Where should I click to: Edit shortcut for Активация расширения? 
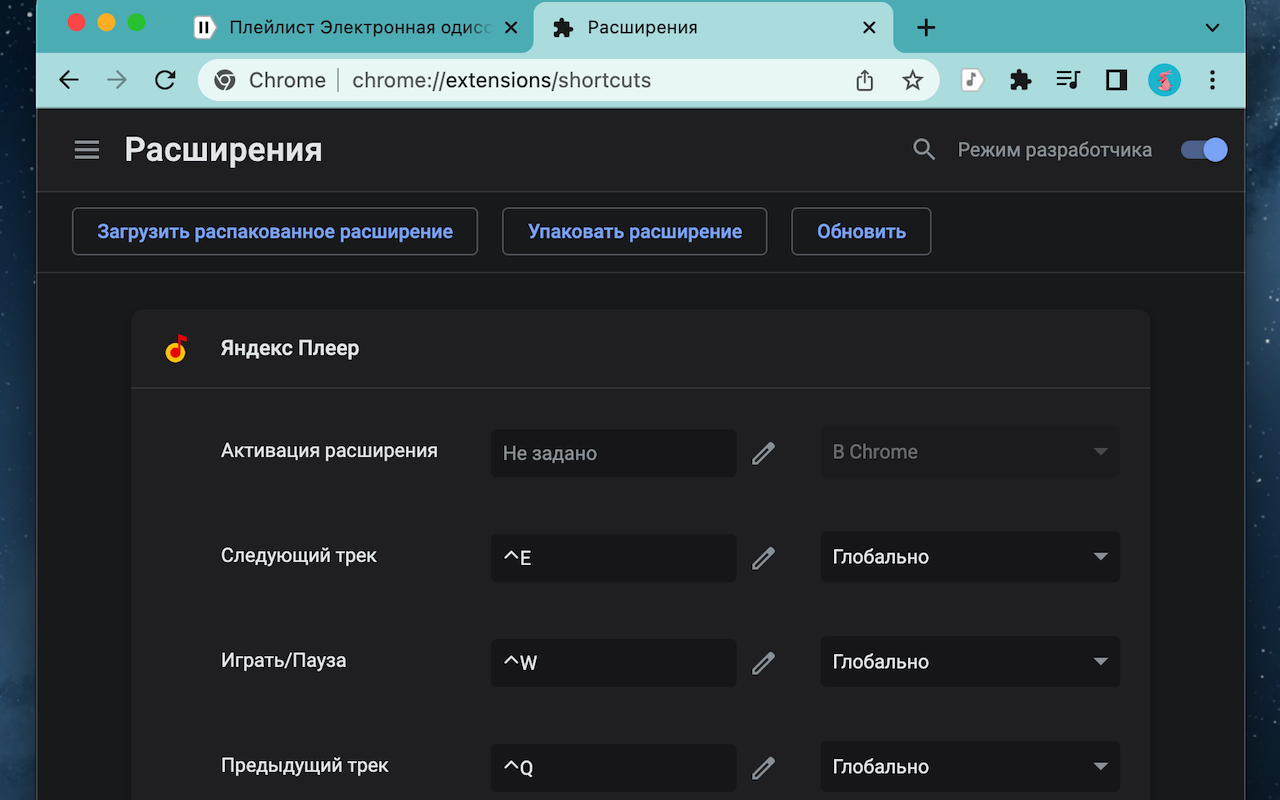tap(764, 453)
